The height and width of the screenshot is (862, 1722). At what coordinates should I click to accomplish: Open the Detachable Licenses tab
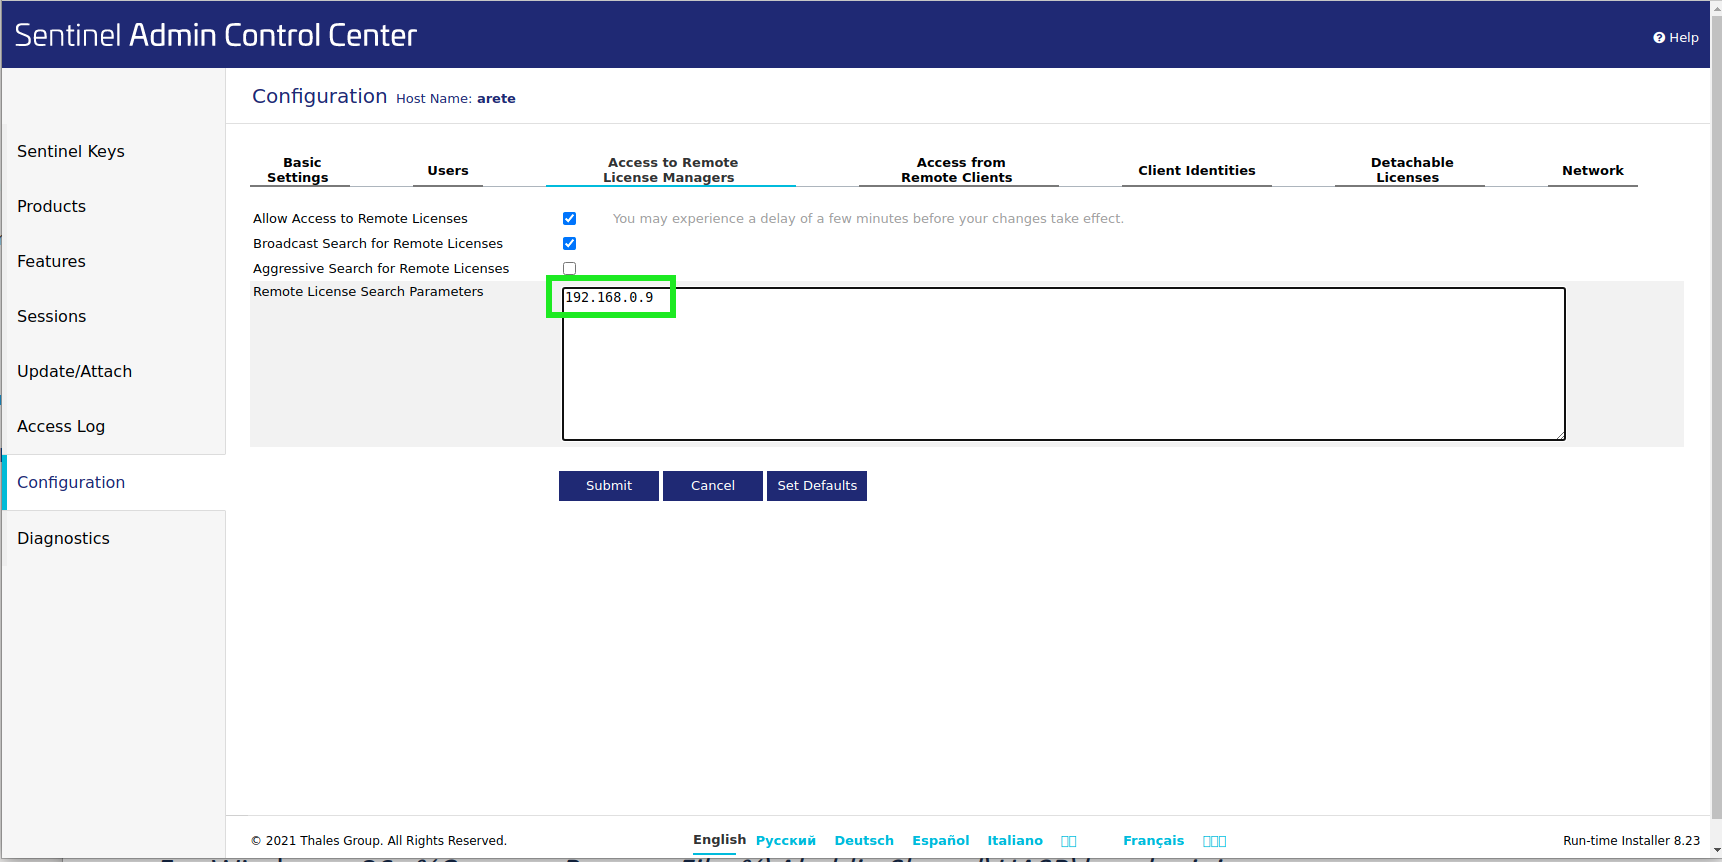[1410, 170]
